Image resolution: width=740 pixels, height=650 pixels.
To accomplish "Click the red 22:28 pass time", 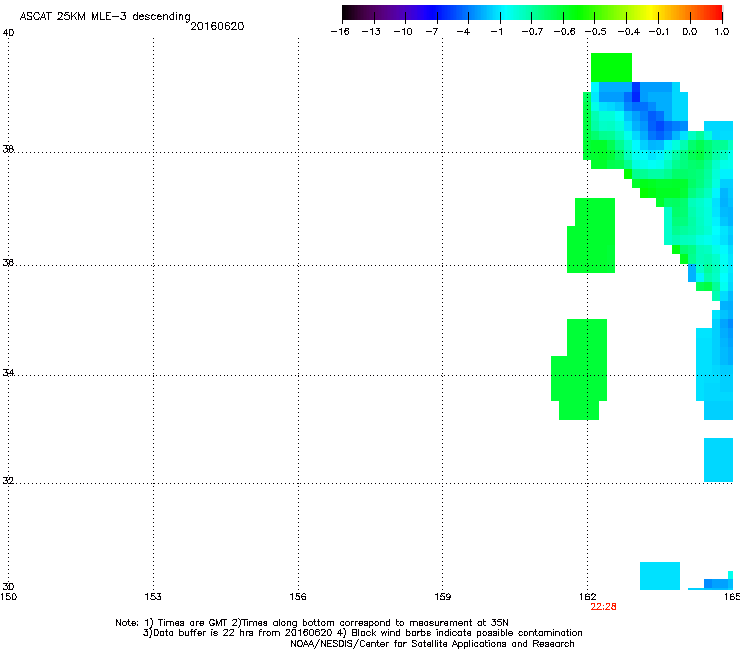I will click(x=603, y=607).
